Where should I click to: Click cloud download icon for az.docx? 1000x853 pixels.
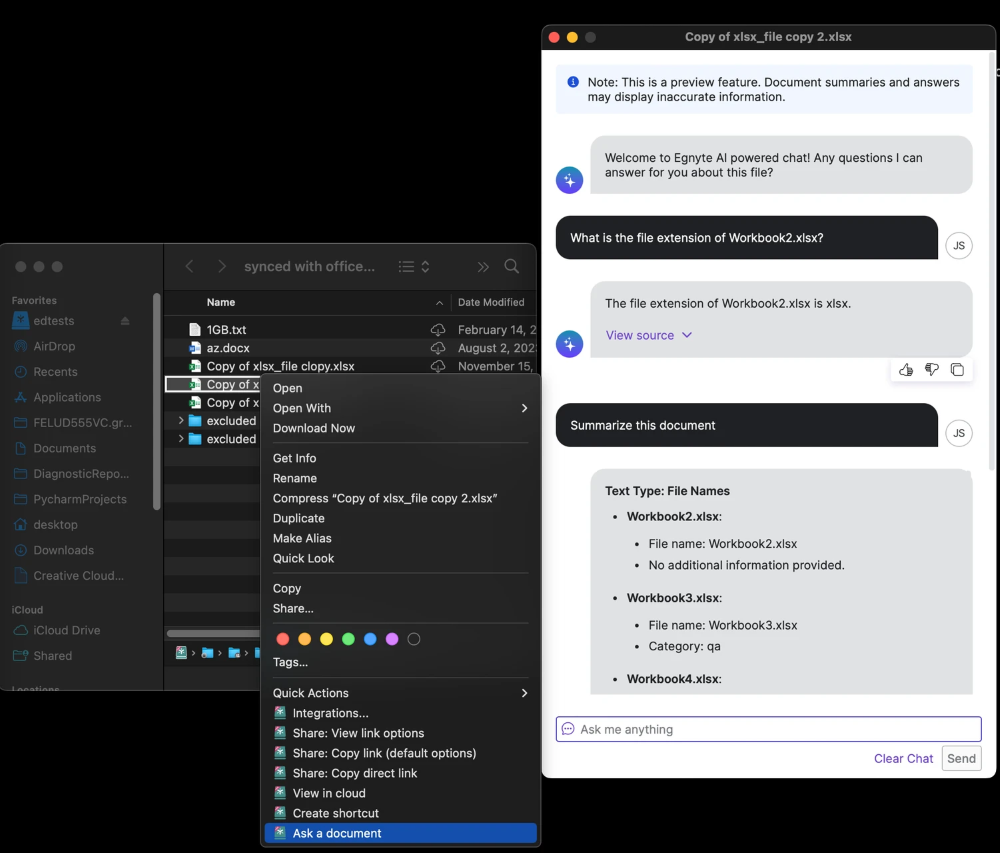(438, 348)
